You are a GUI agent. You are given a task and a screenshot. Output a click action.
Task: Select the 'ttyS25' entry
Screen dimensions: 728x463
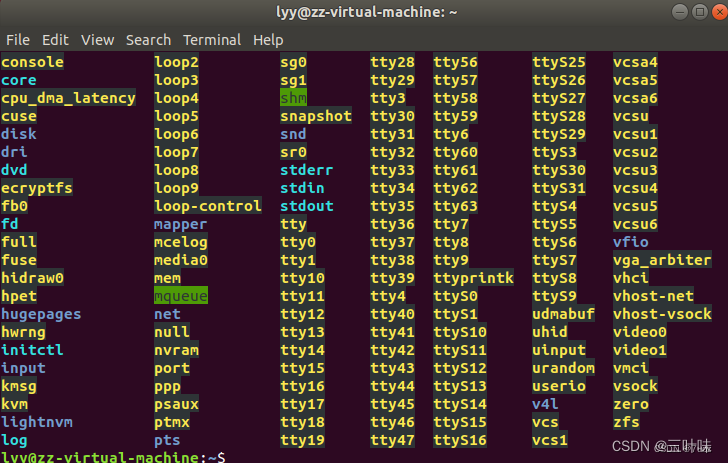[x=559, y=62]
